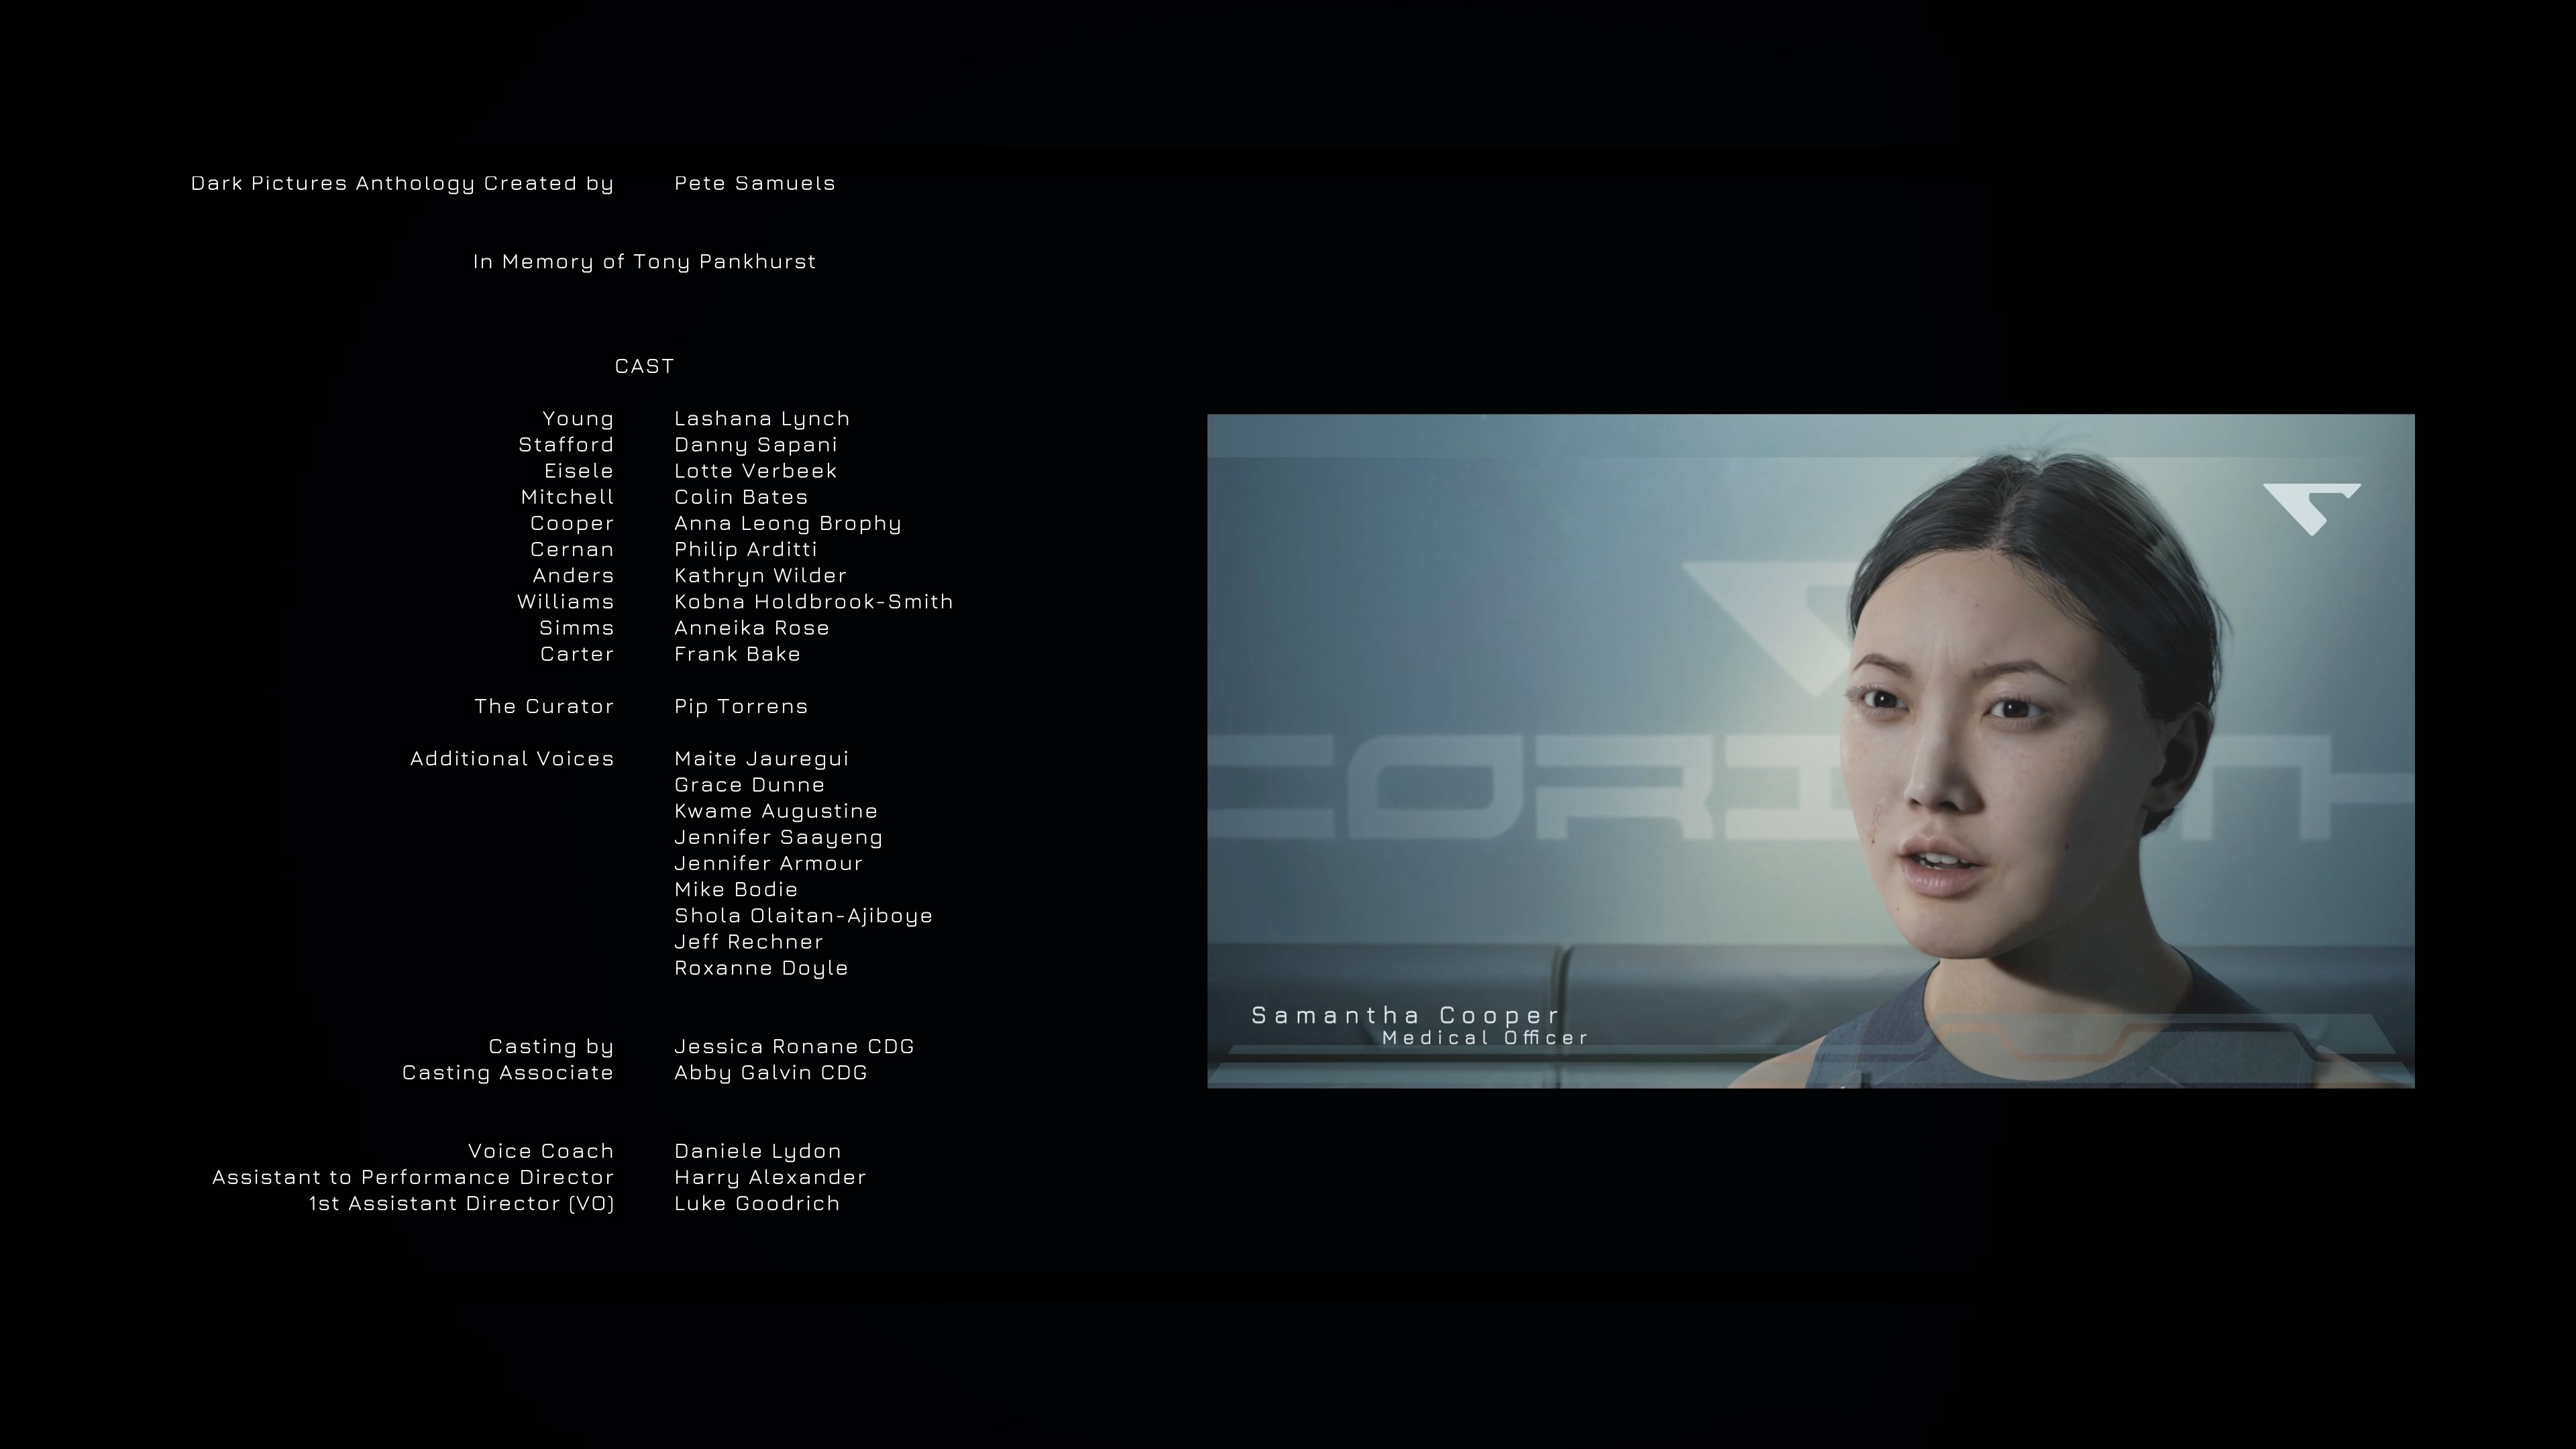Image resolution: width=2576 pixels, height=1449 pixels.
Task: Click the 'Casting by' label
Action: pyautogui.click(x=551, y=1046)
